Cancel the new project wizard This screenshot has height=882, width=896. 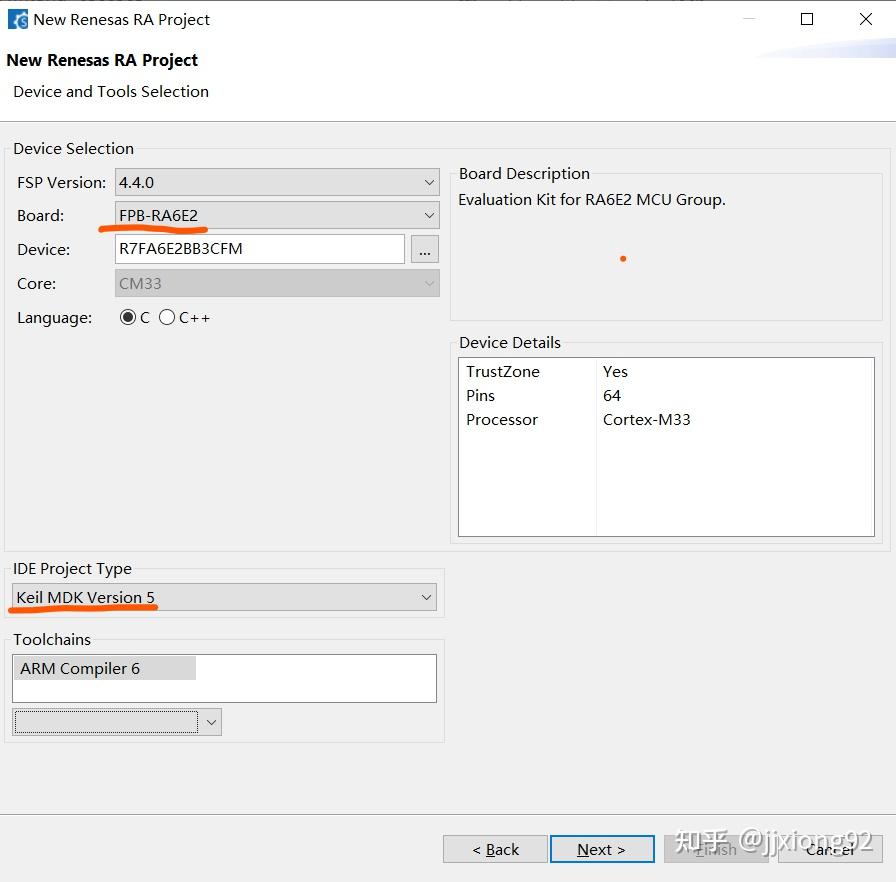coord(830,850)
